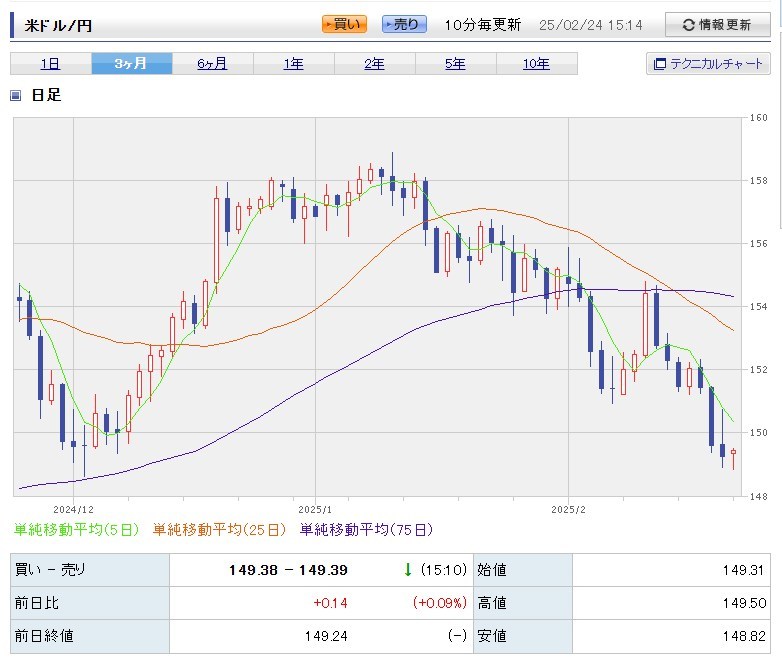
Task: Click the 米ドル/円 title heading
Action: (x=58, y=25)
